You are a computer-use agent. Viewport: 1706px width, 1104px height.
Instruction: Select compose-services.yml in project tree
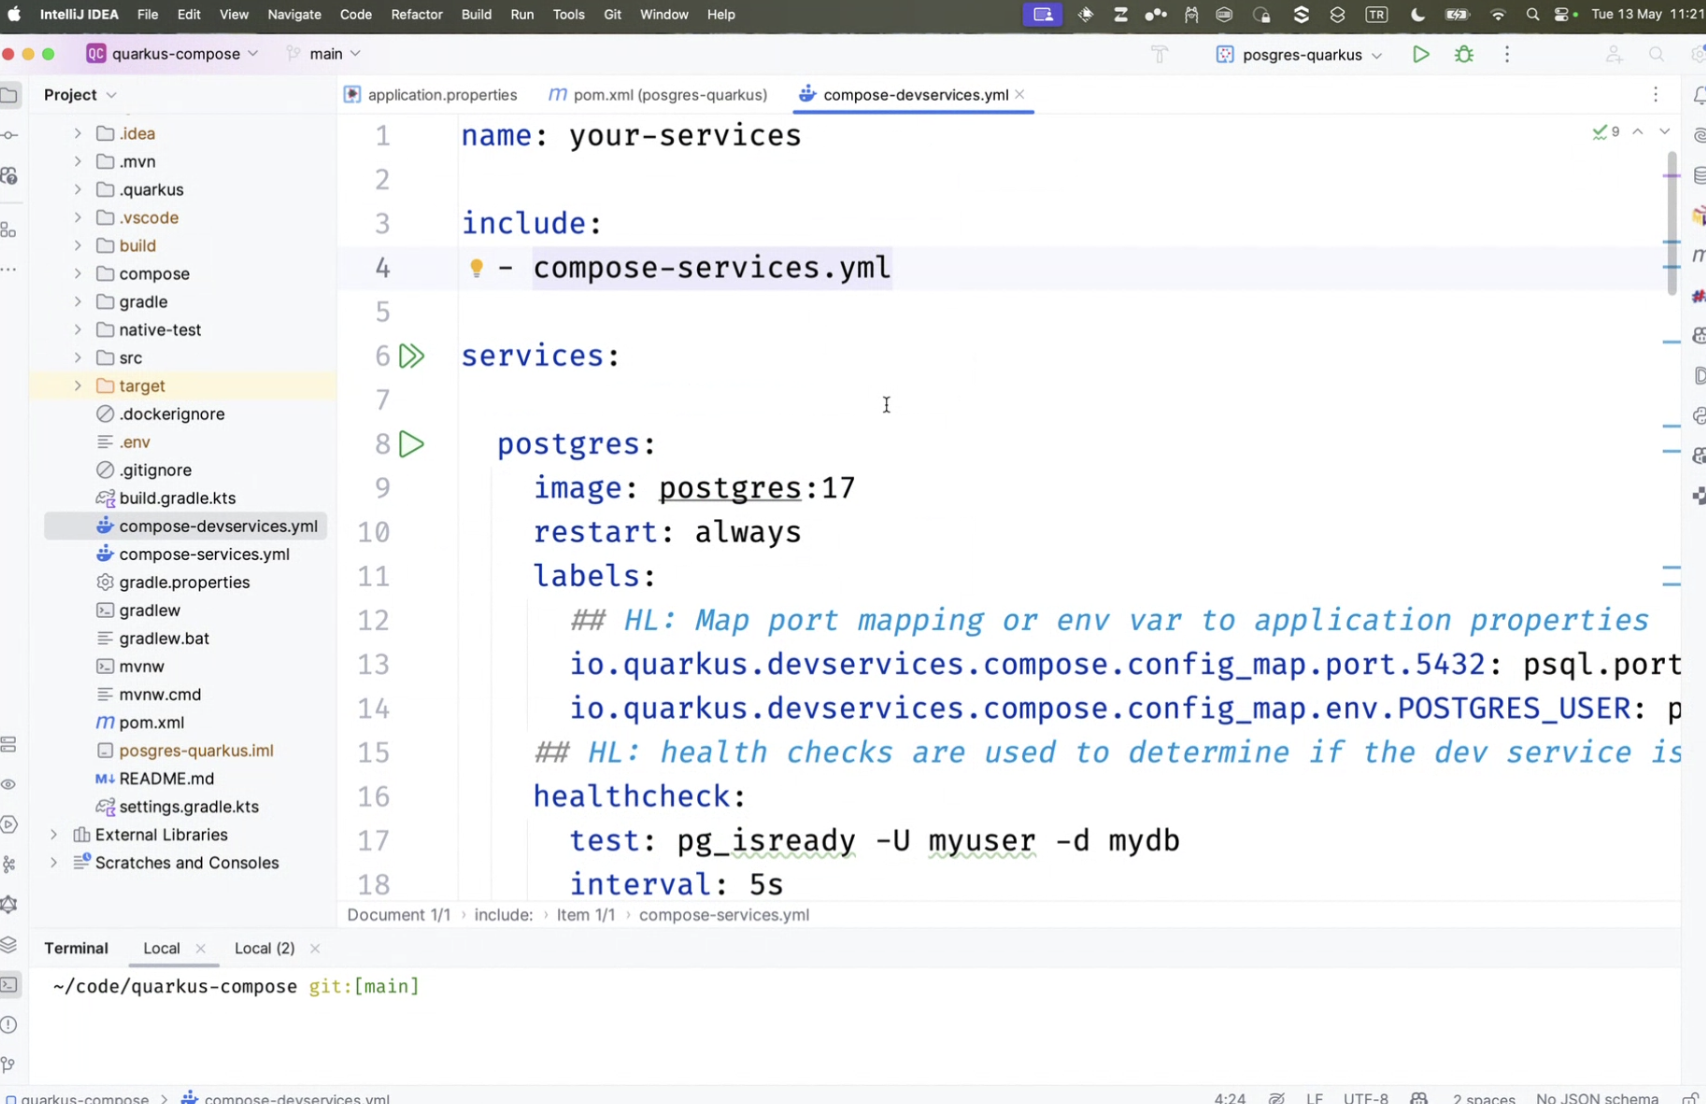204,554
